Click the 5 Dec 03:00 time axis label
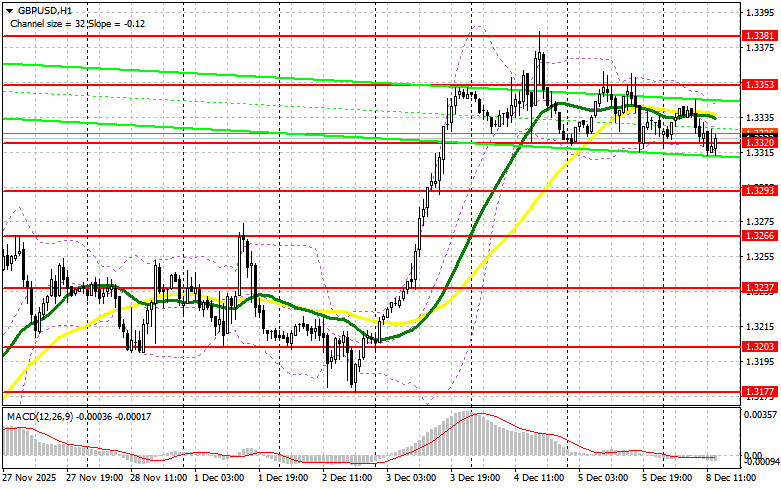This screenshot has height=489, width=781. (603, 478)
